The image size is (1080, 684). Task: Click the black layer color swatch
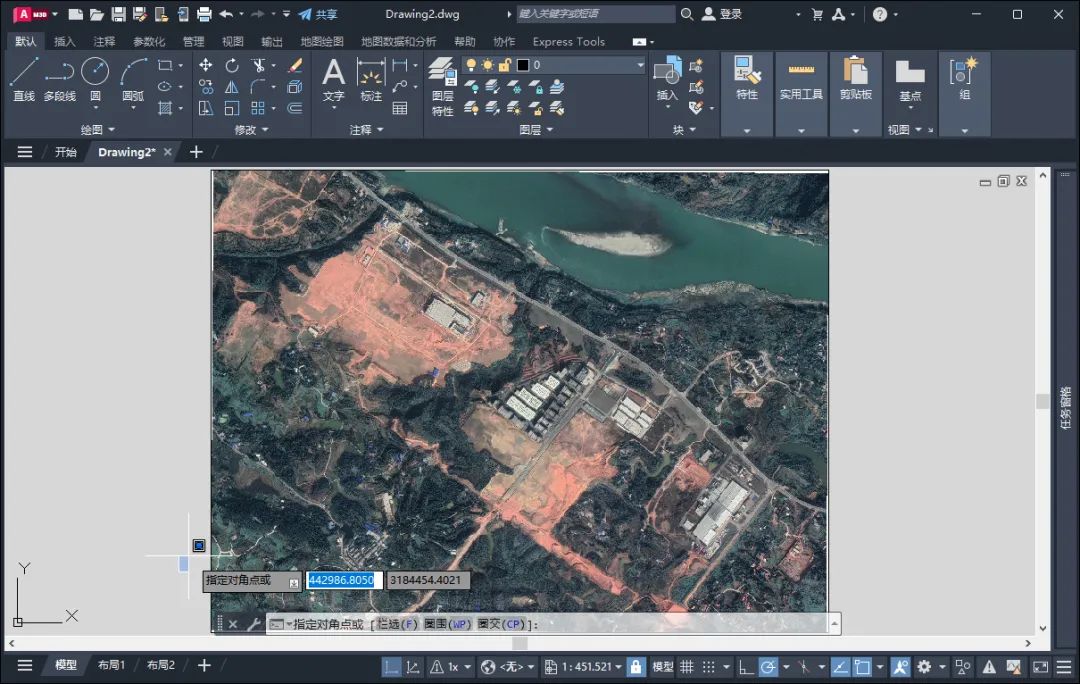523,65
